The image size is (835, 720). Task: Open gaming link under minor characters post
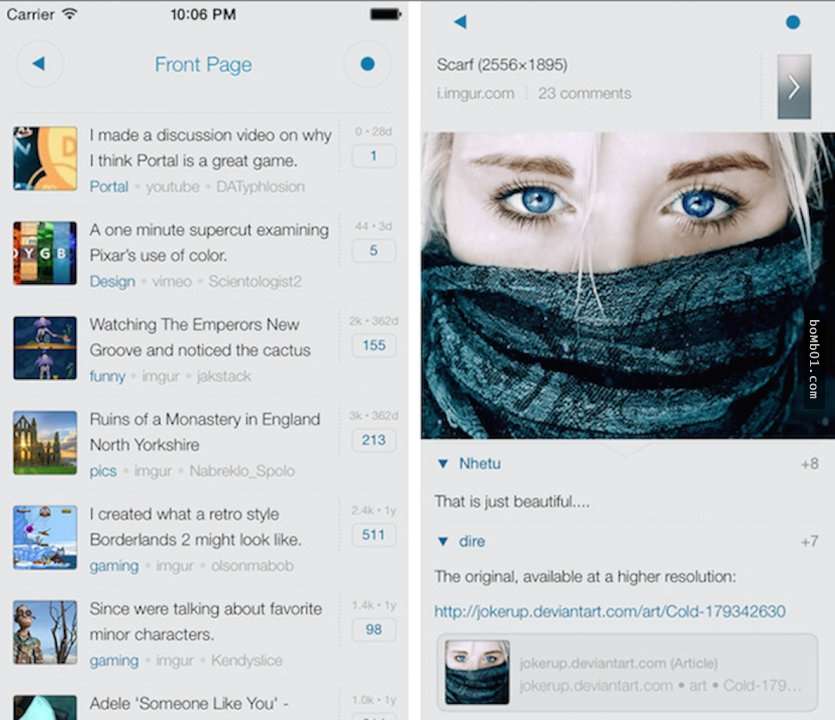coord(114,660)
